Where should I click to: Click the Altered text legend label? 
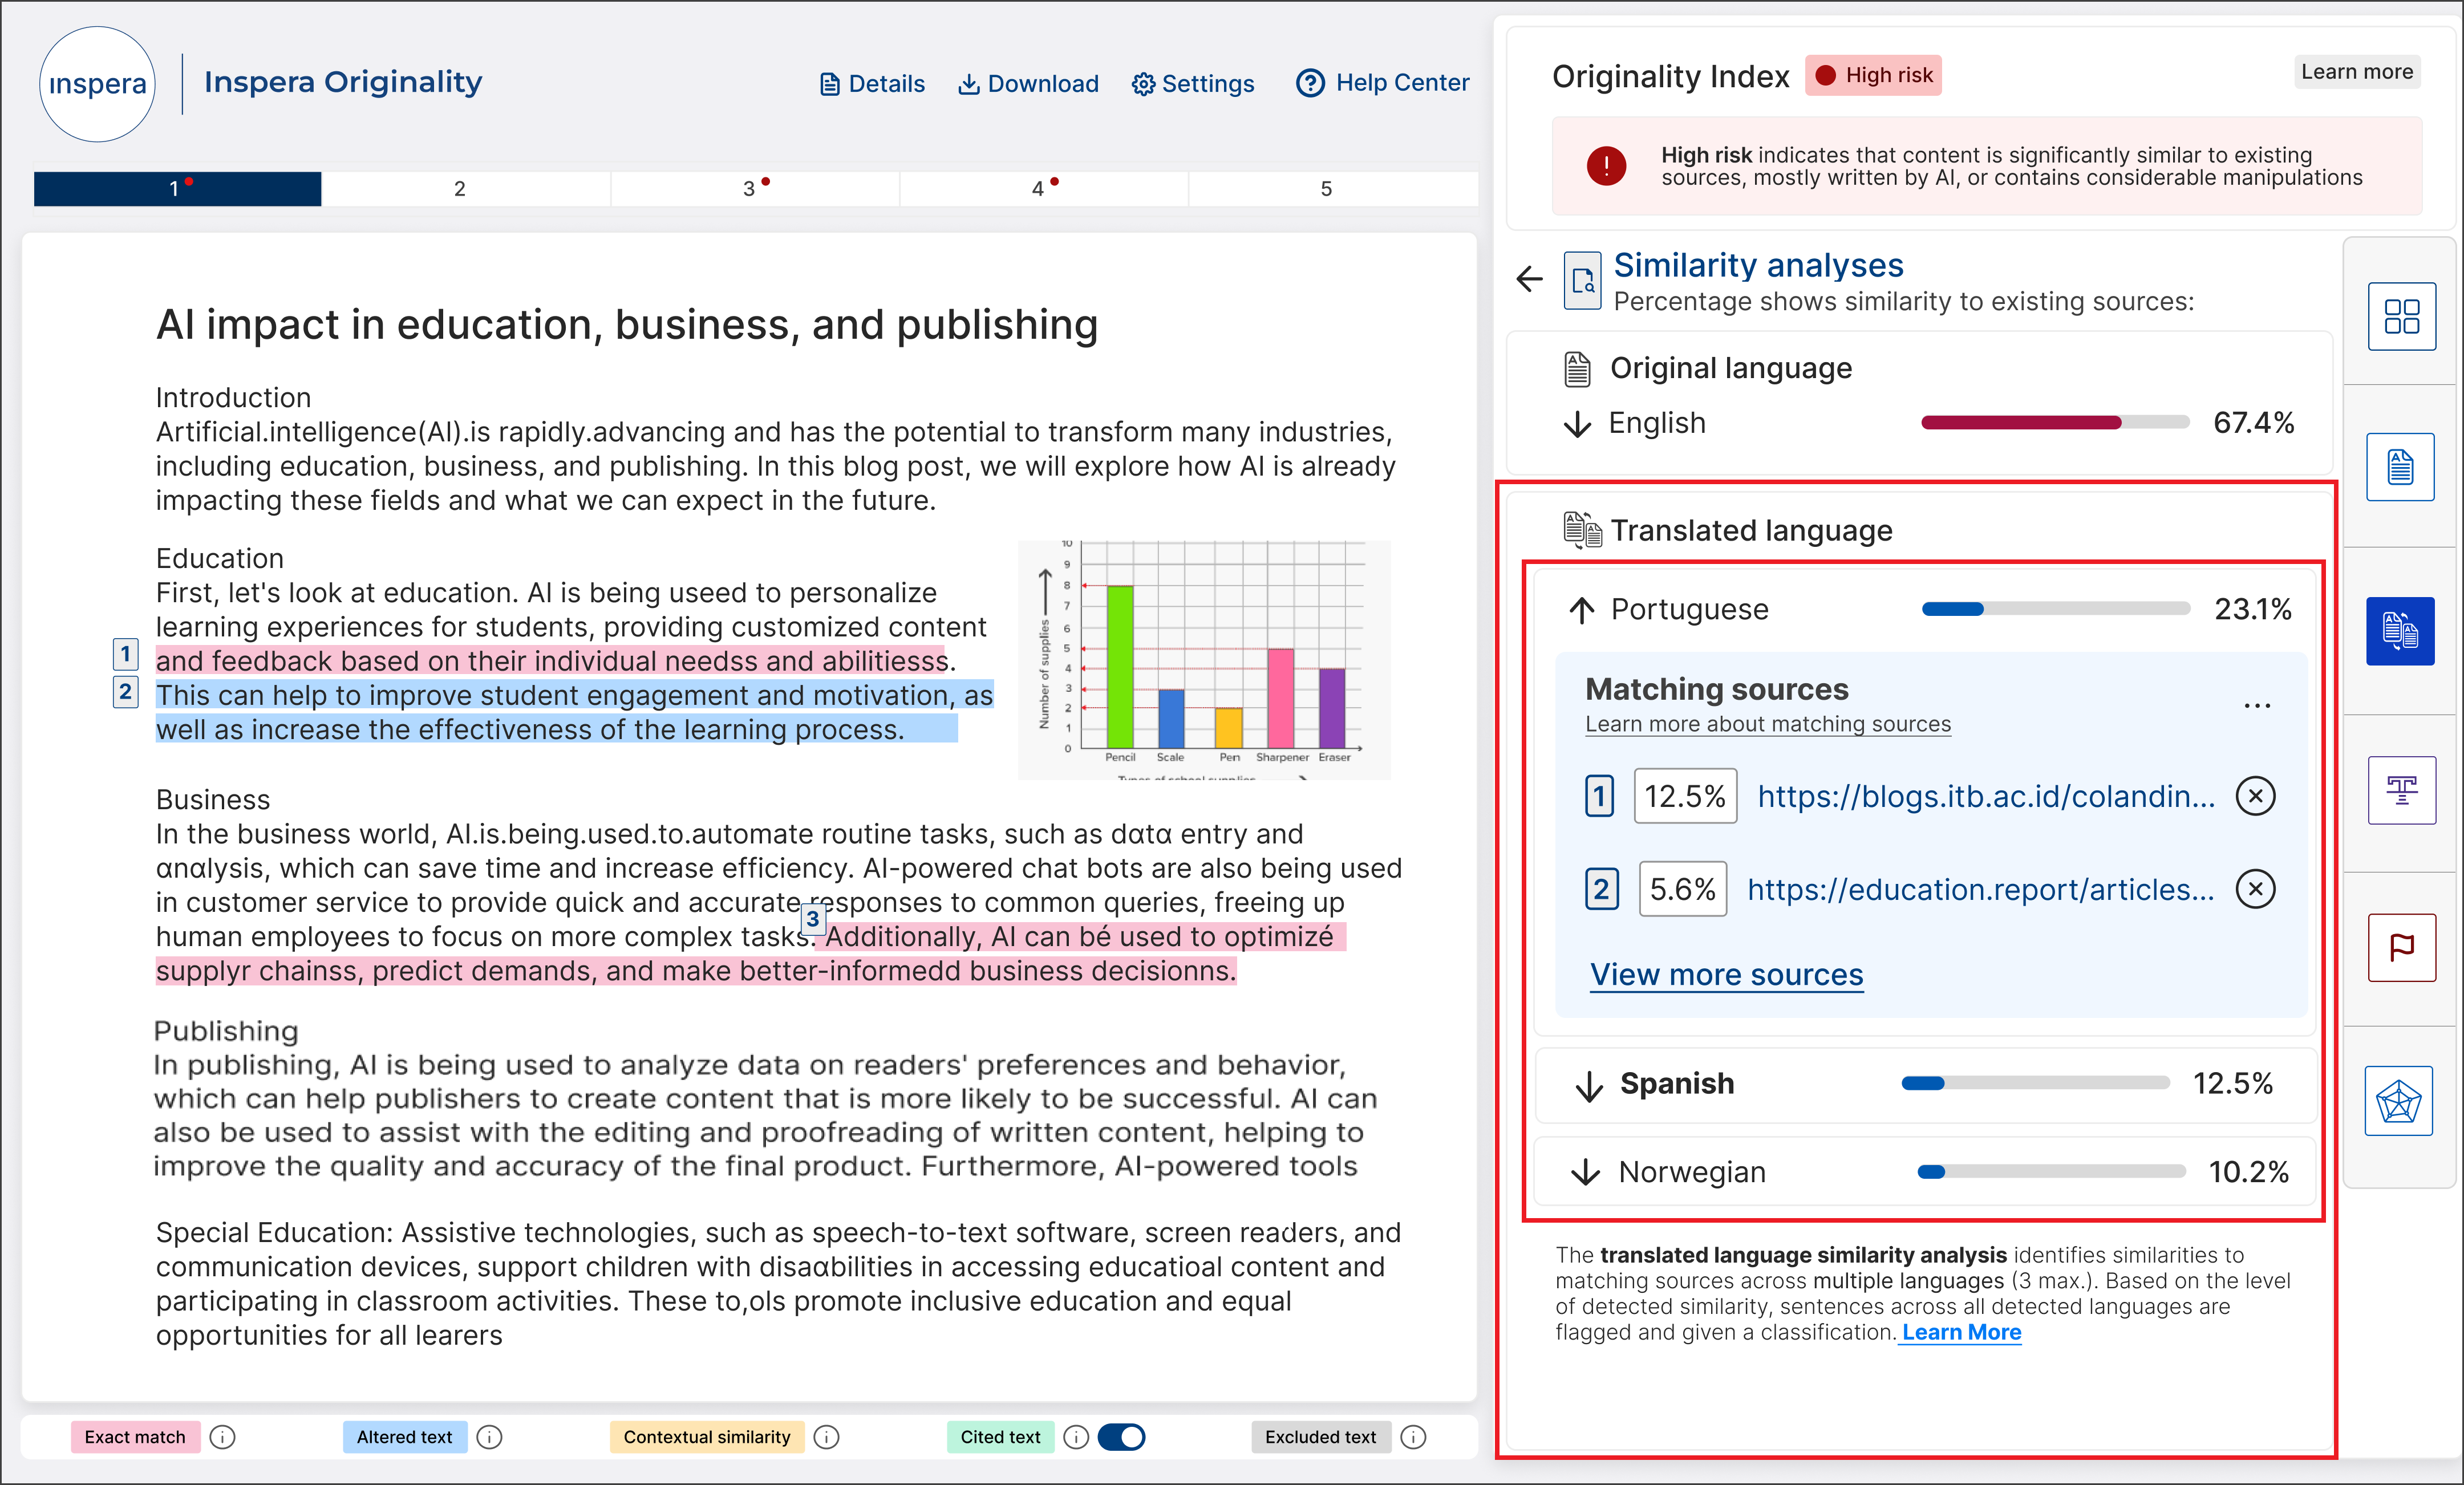pos(404,1437)
